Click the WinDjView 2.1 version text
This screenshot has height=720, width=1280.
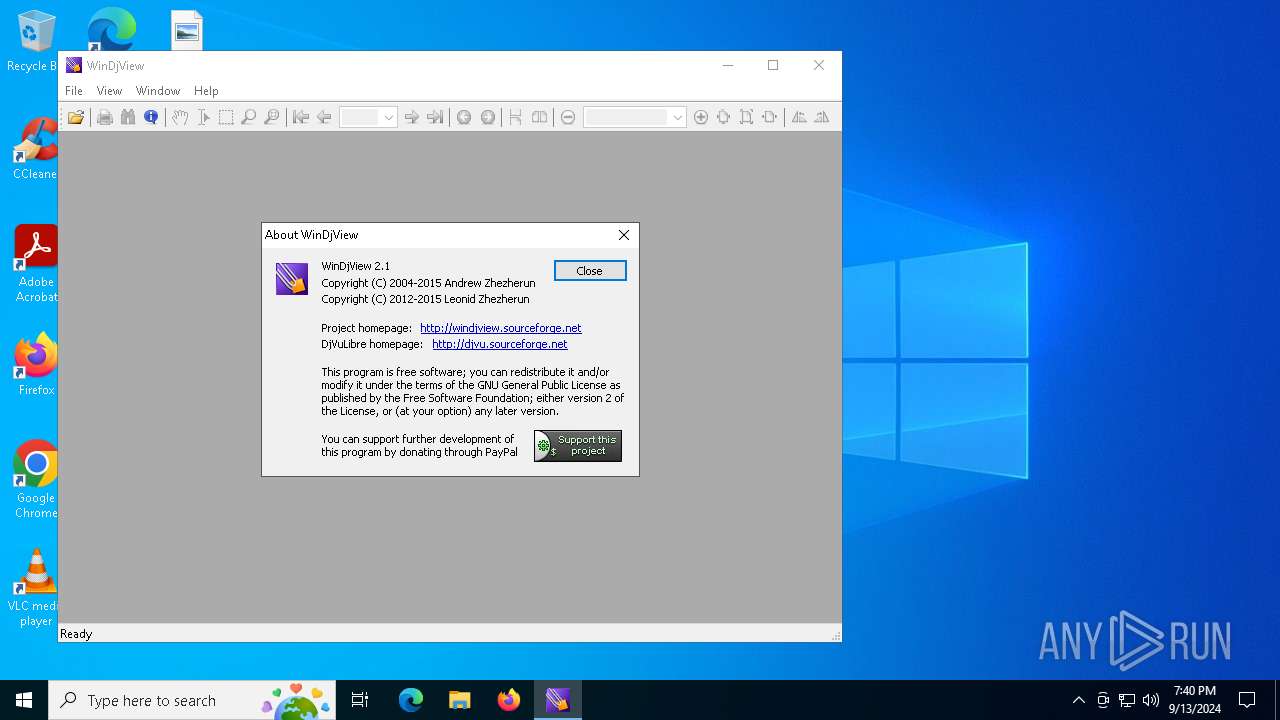click(355, 266)
